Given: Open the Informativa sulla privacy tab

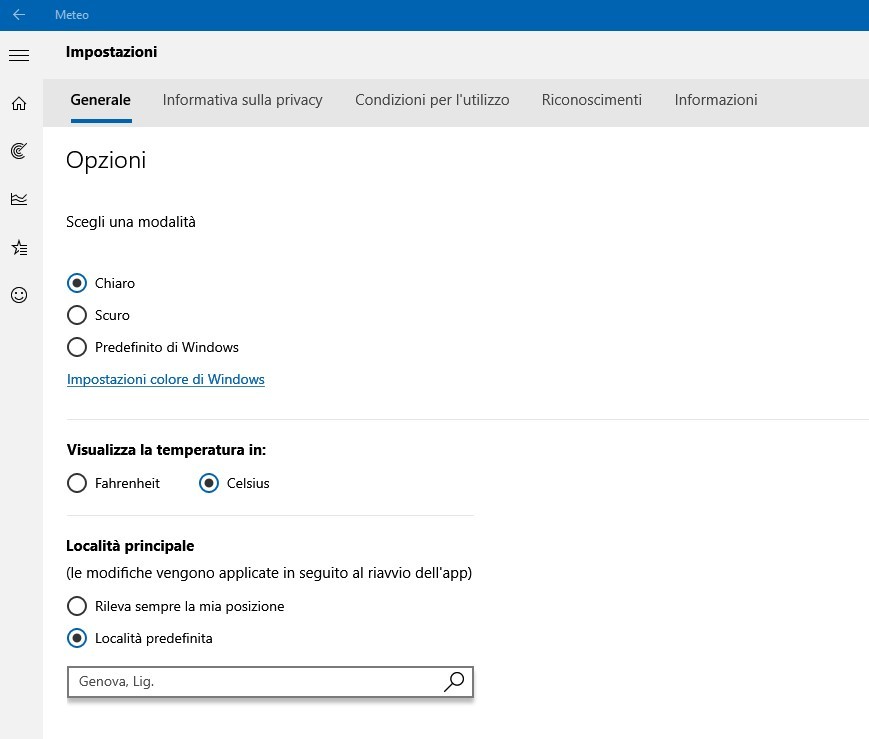Looking at the screenshot, I should coord(242,100).
